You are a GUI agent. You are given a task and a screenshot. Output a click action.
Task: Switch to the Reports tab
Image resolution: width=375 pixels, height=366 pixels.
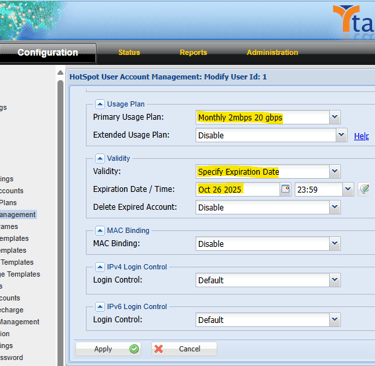[x=193, y=52]
